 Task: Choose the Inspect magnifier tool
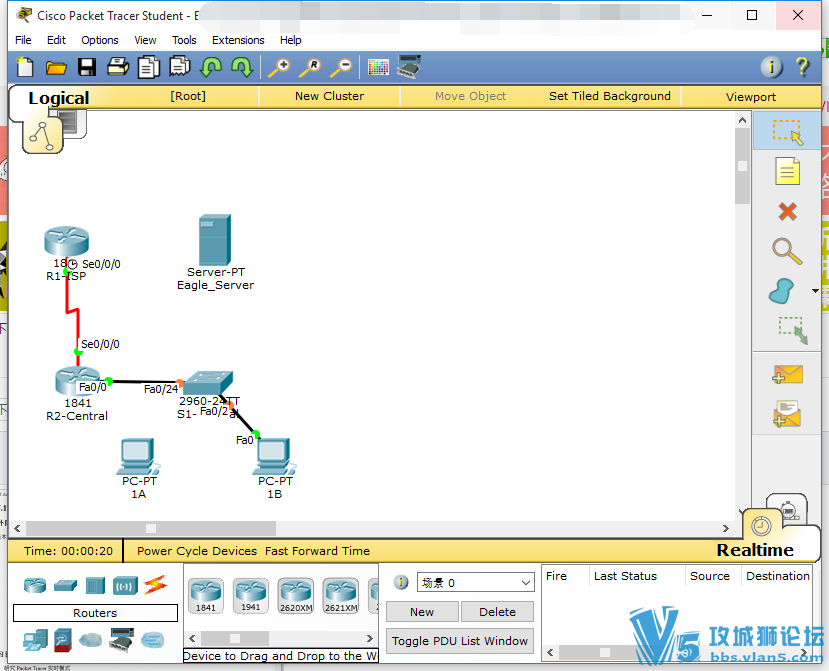[x=787, y=251]
